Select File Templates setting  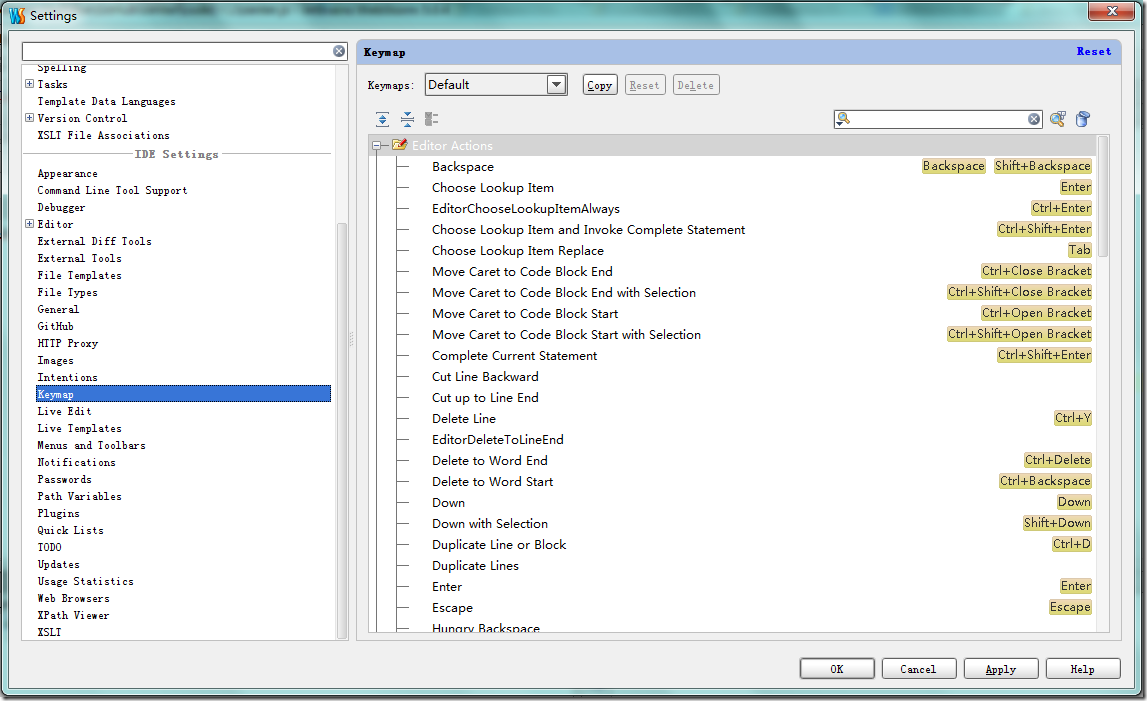(x=80, y=275)
